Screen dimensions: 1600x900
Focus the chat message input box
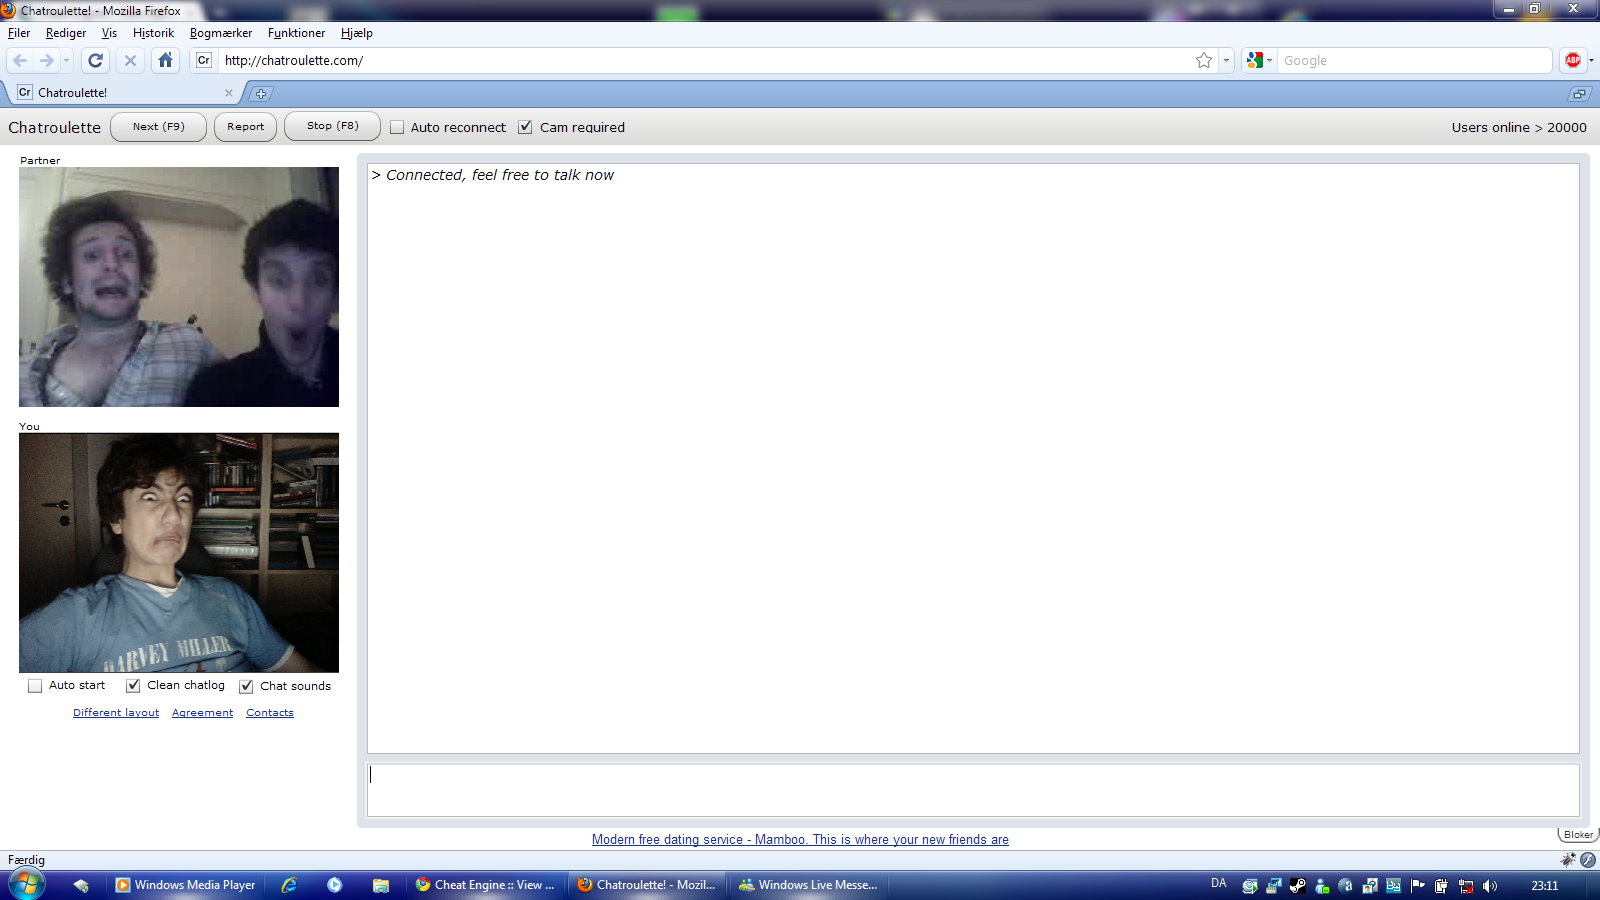click(973, 790)
